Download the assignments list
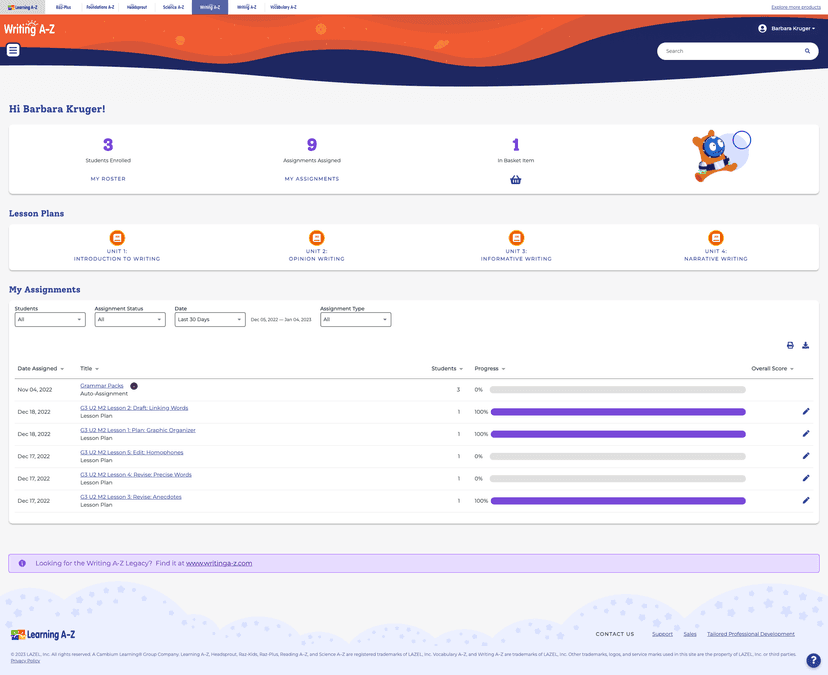Viewport: 828px width, 675px height. point(806,345)
